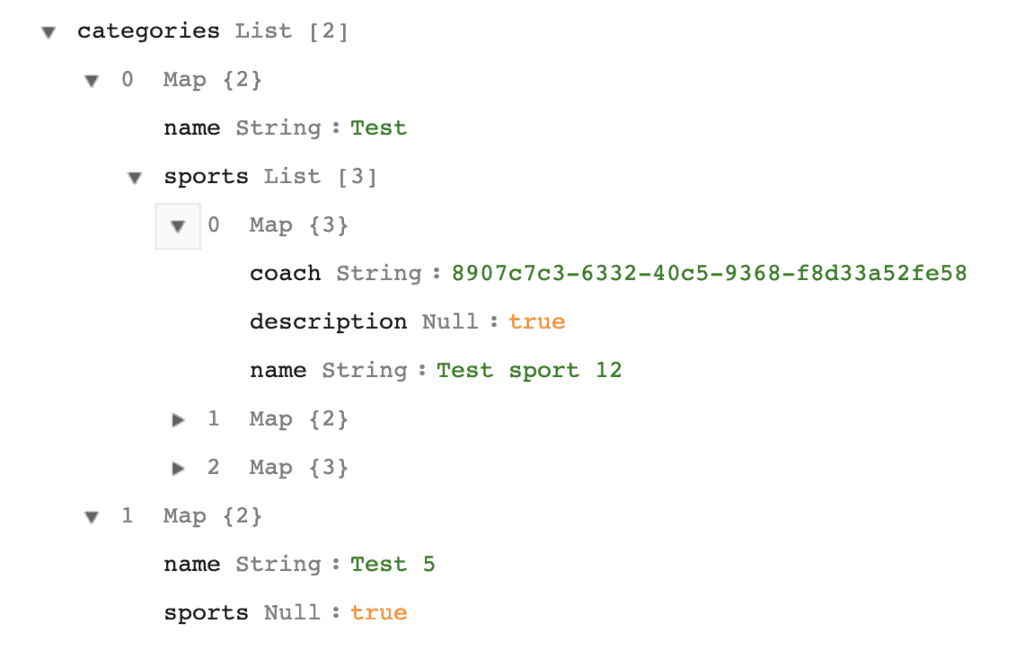The height and width of the screenshot is (650, 1024).
Task: Click the 'Test 5' name value
Action: (393, 564)
